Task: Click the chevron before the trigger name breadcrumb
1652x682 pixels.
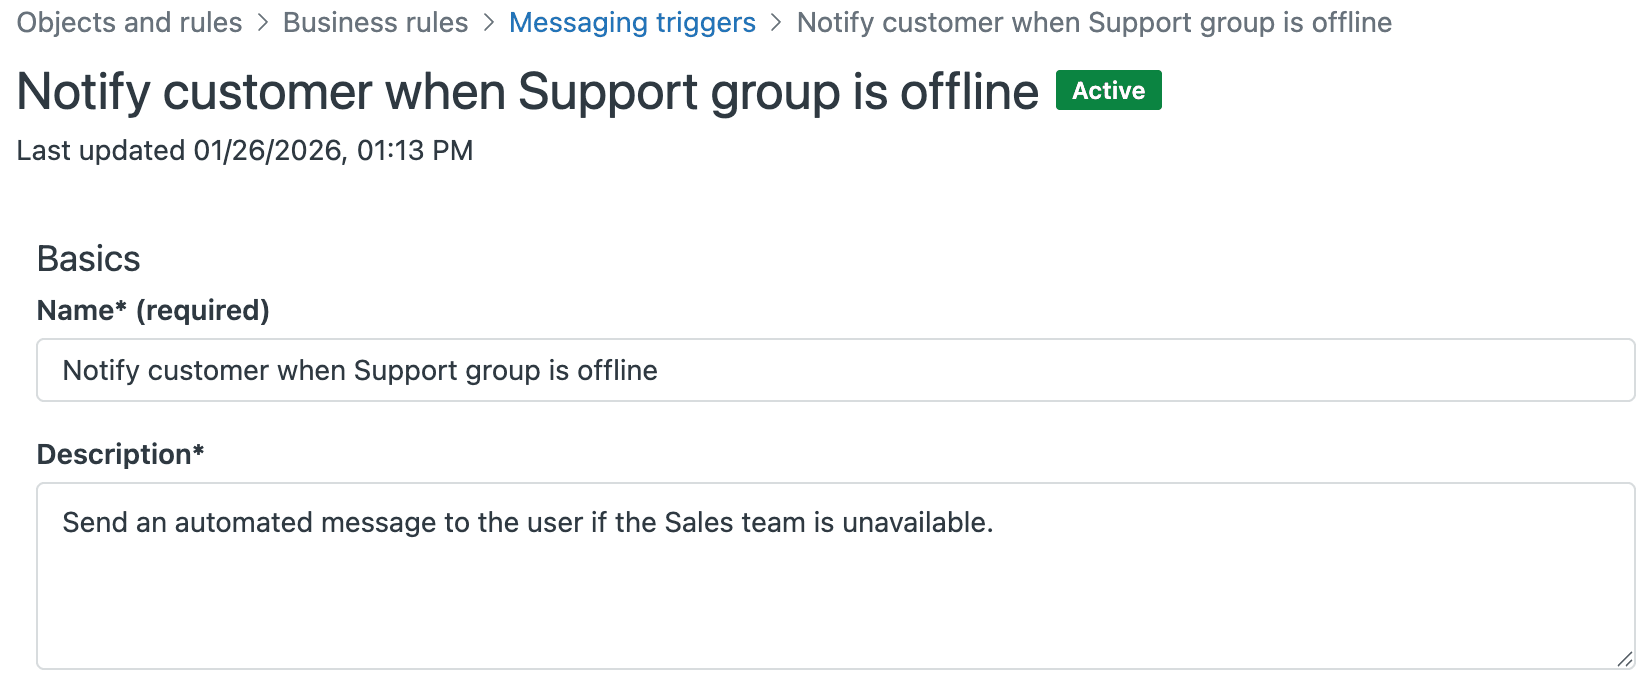Action: tap(775, 22)
